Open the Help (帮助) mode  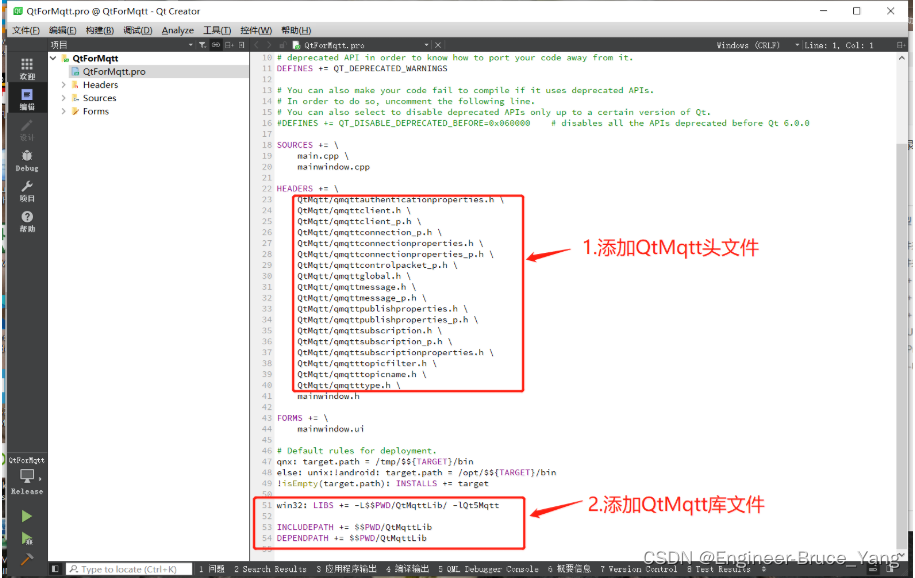(x=27, y=221)
